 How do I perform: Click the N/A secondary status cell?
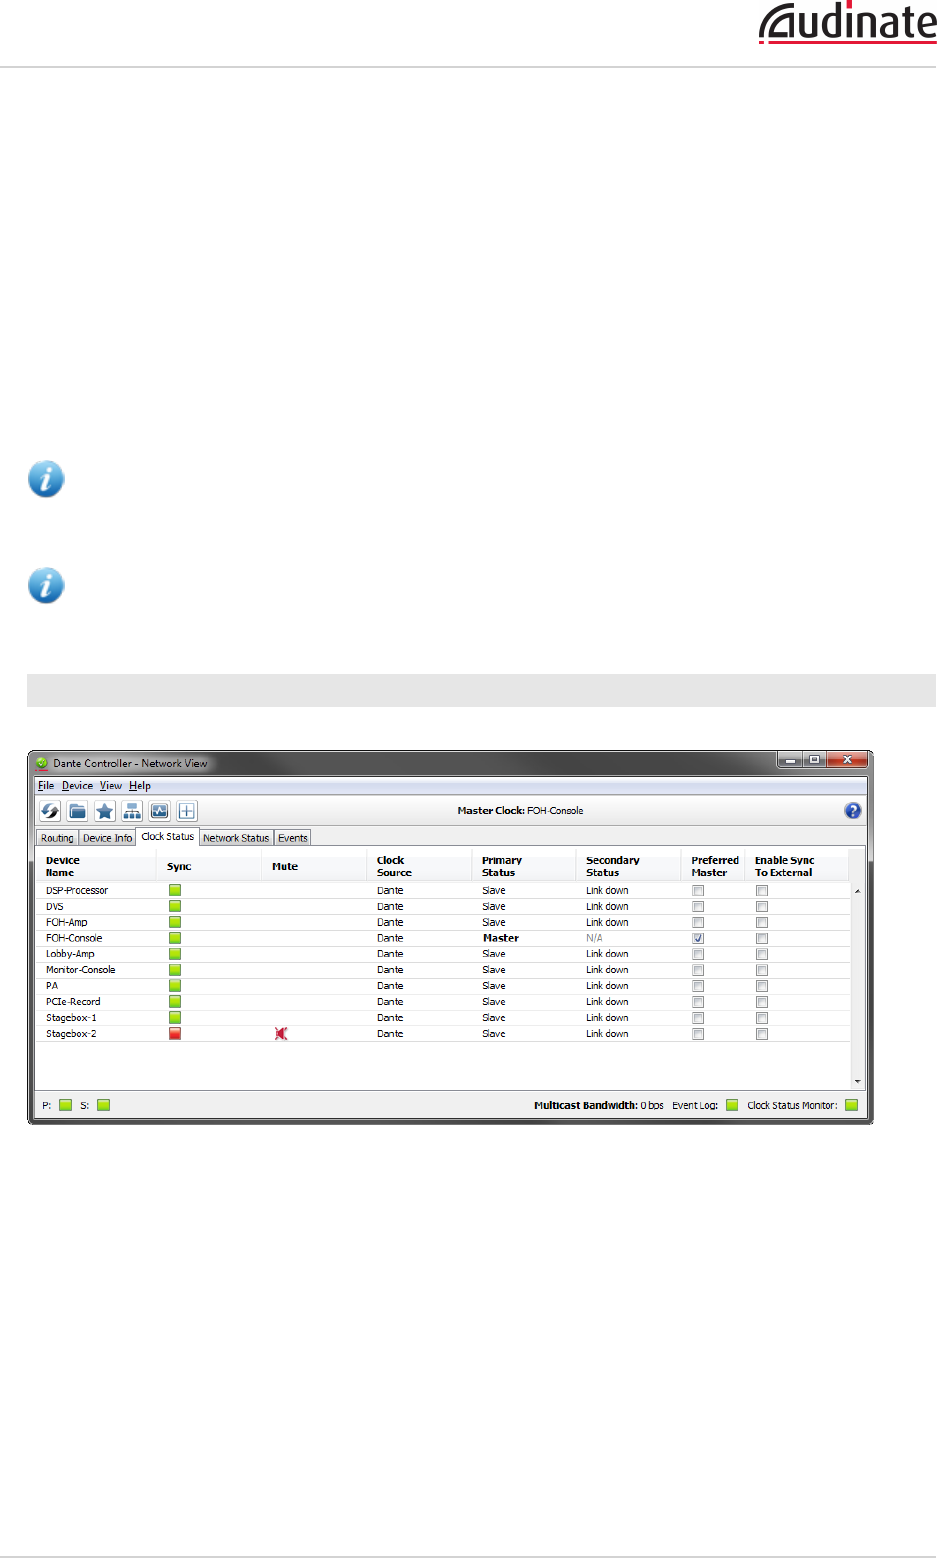(x=594, y=938)
